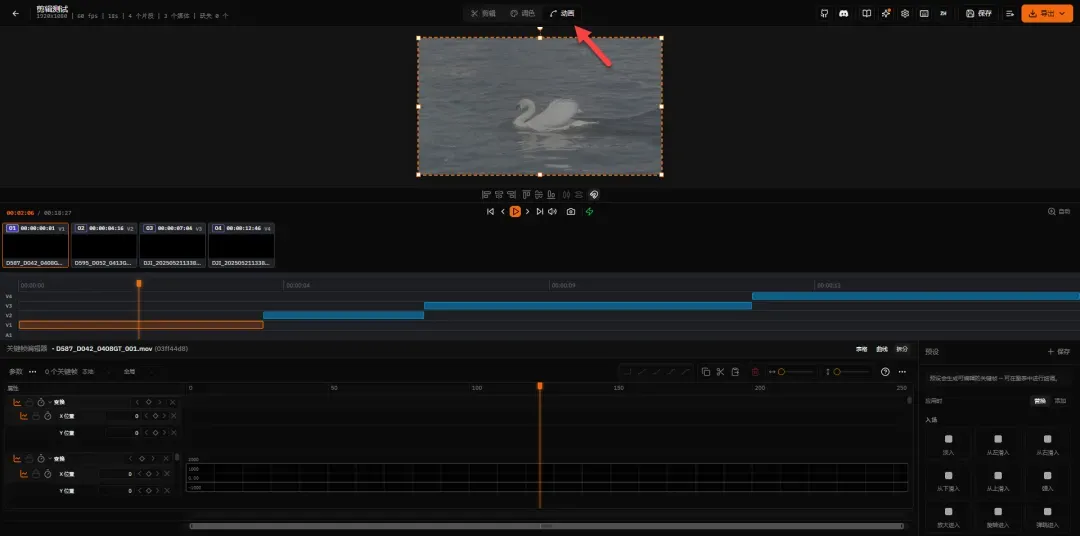Select the blue clip on track V4
The width and height of the screenshot is (1080, 536).
point(915,296)
